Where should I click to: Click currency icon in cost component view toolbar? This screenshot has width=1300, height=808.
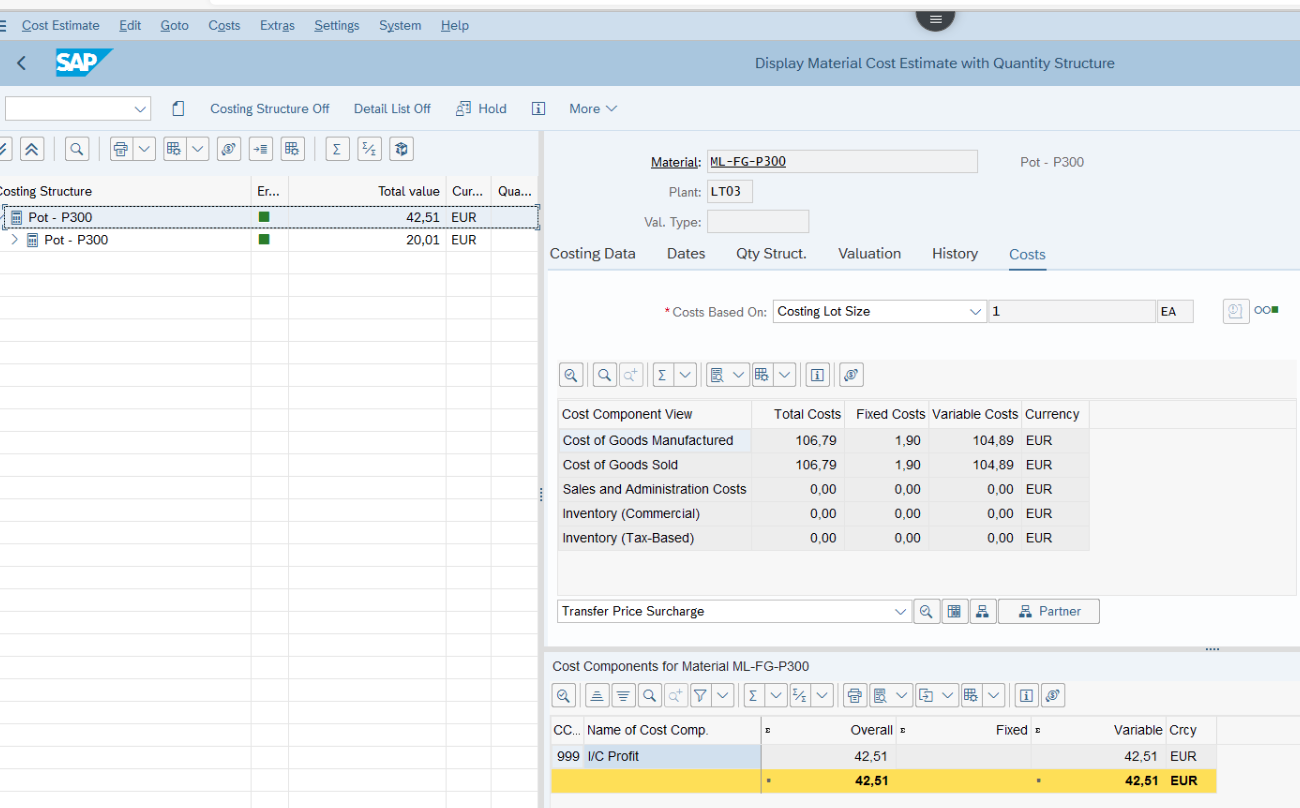pyautogui.click(x=851, y=375)
